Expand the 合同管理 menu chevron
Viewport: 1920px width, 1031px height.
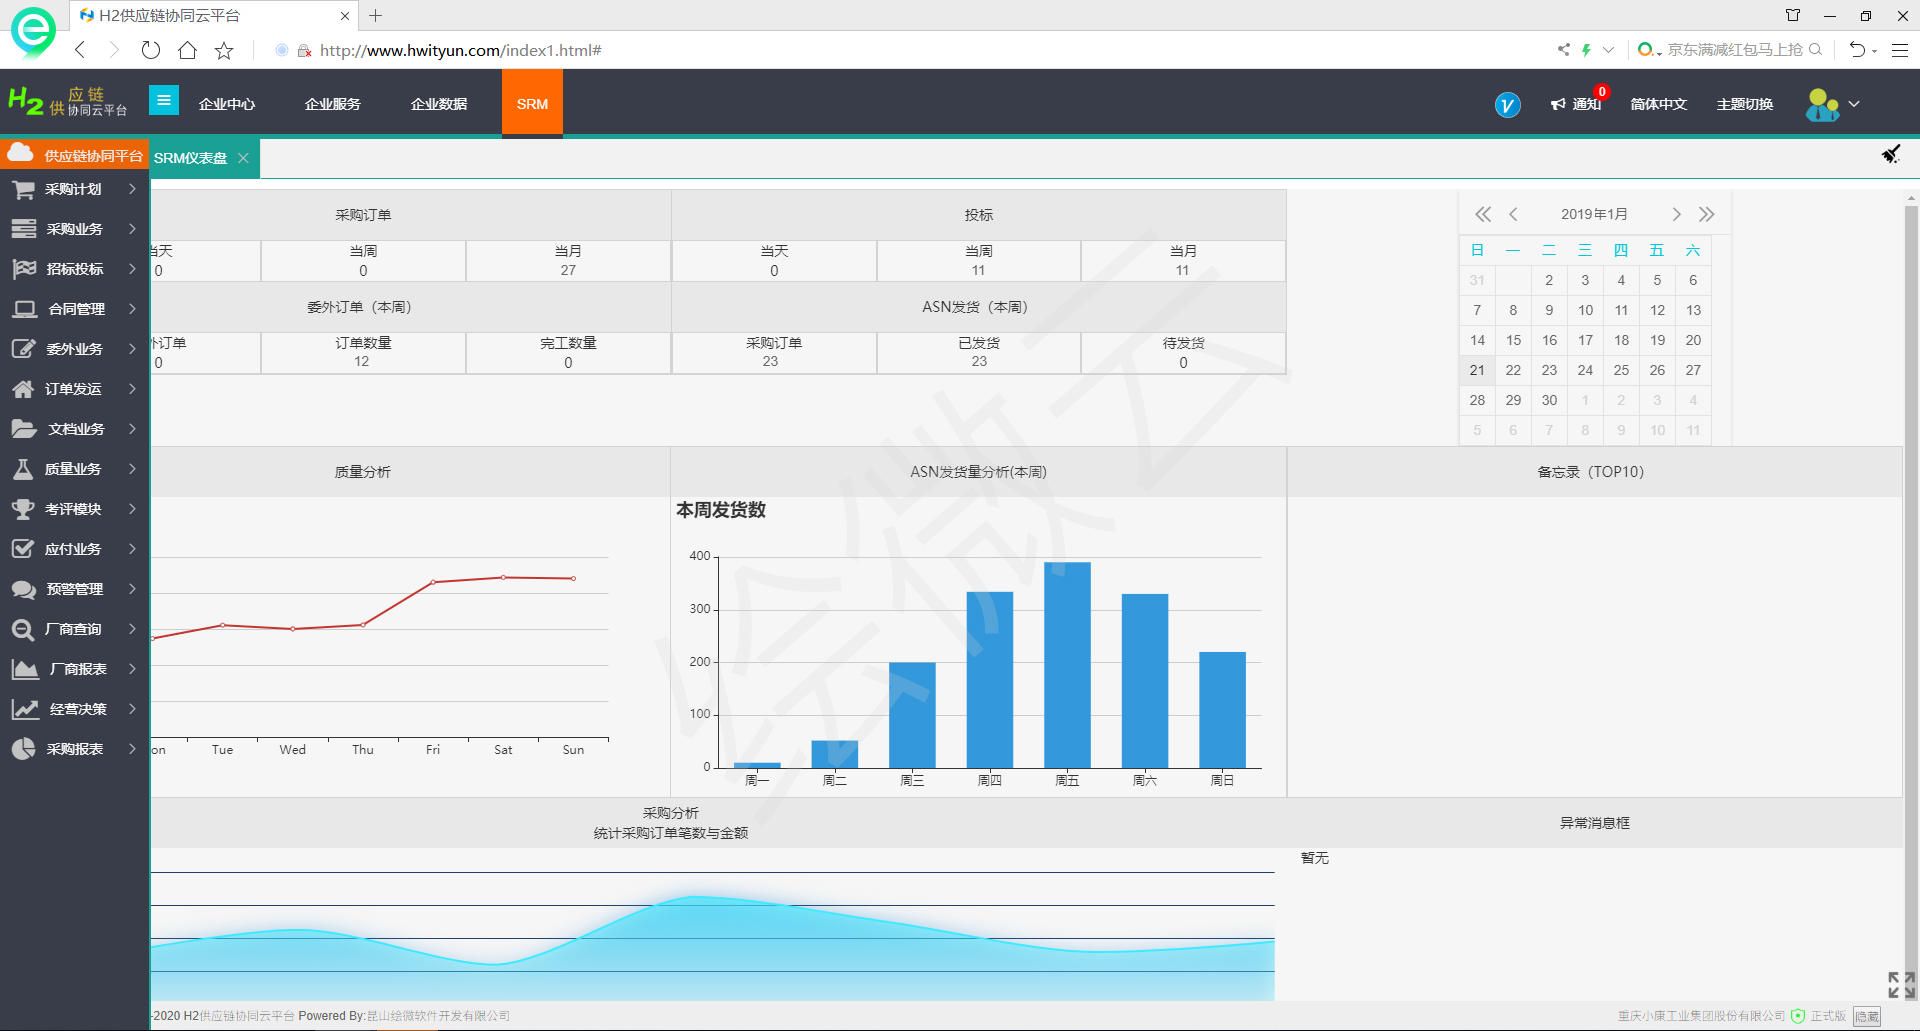pos(132,309)
